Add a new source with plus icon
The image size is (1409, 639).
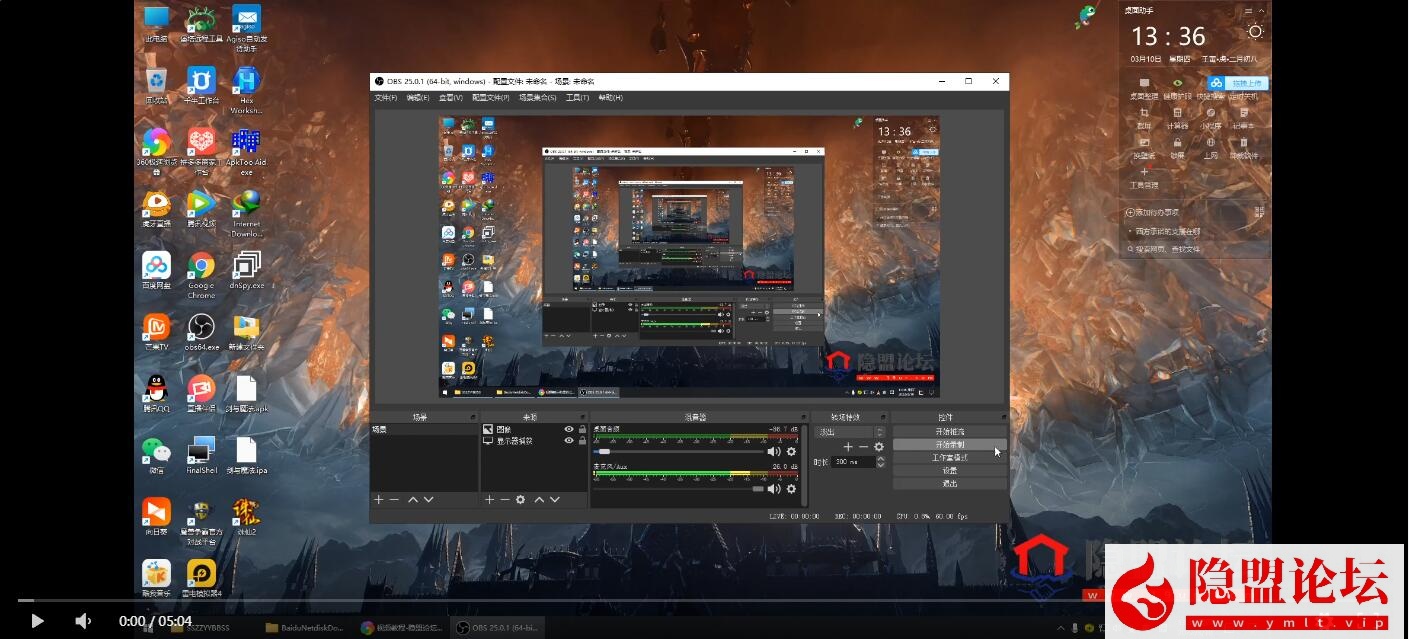(x=489, y=499)
